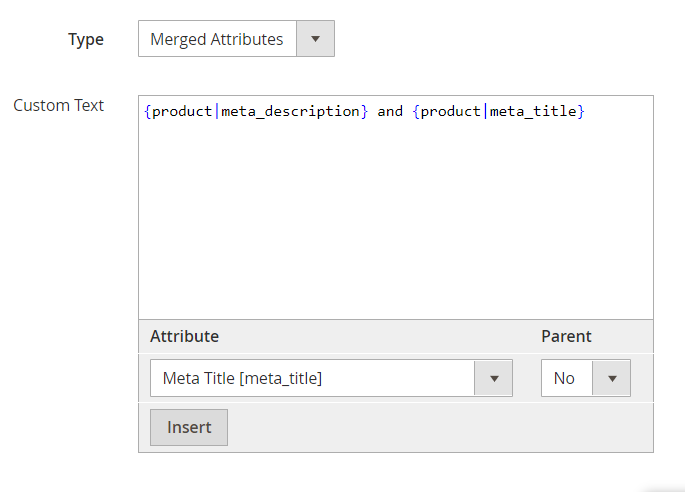Expand the Parent dropdown arrow
The height and width of the screenshot is (492, 685).
pyautogui.click(x=612, y=378)
